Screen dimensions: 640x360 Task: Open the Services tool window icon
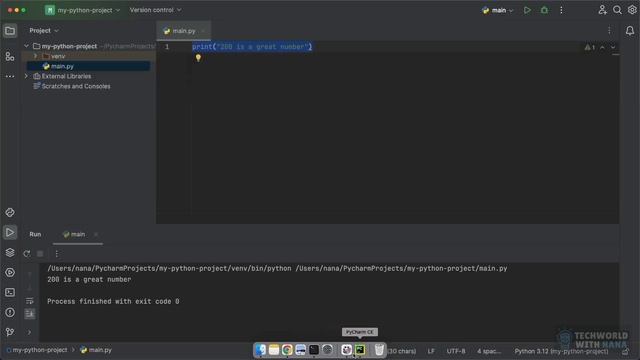point(10,273)
